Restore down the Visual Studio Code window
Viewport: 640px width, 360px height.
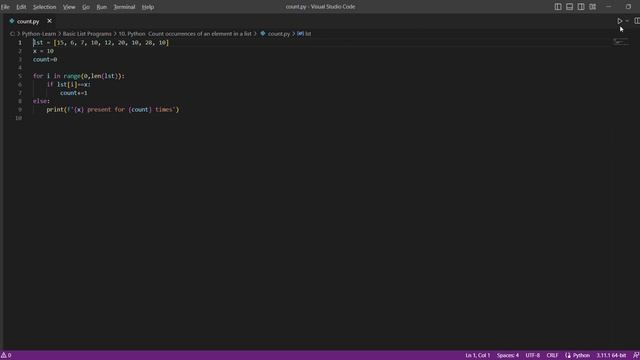[x=628, y=7]
